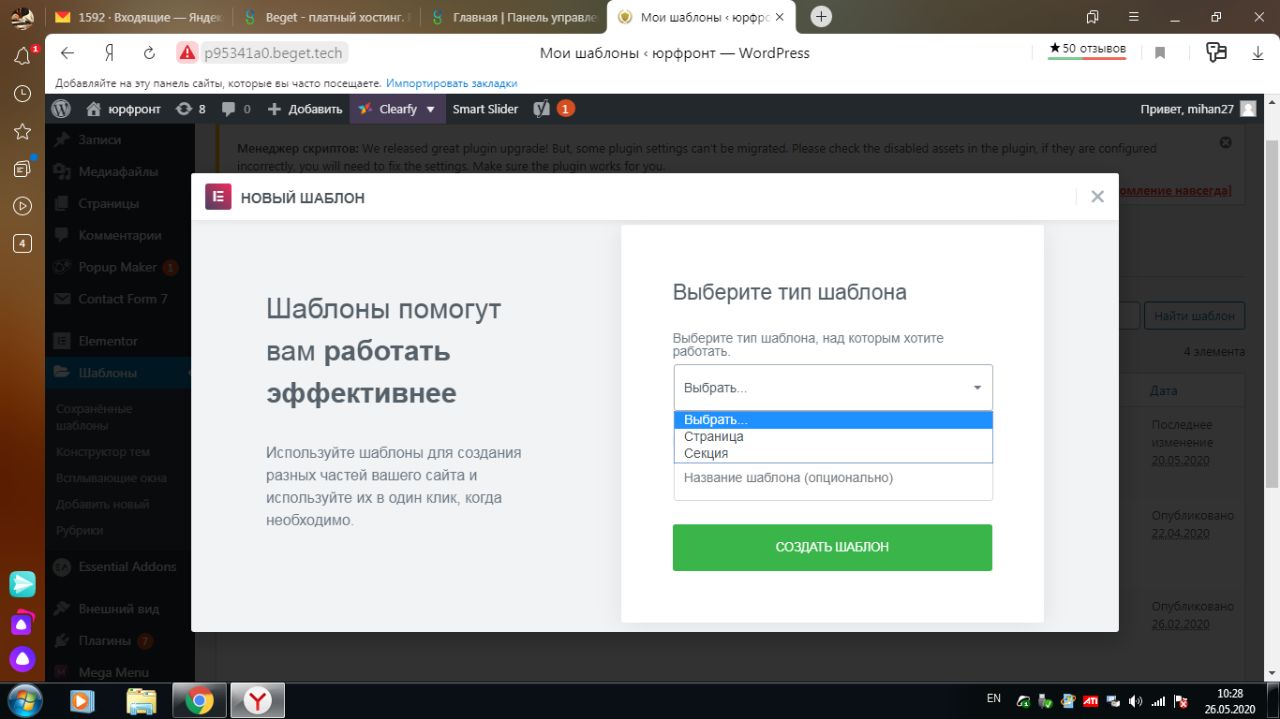
Task: Choose 'Страница' from the dropdown list
Action: coord(833,437)
